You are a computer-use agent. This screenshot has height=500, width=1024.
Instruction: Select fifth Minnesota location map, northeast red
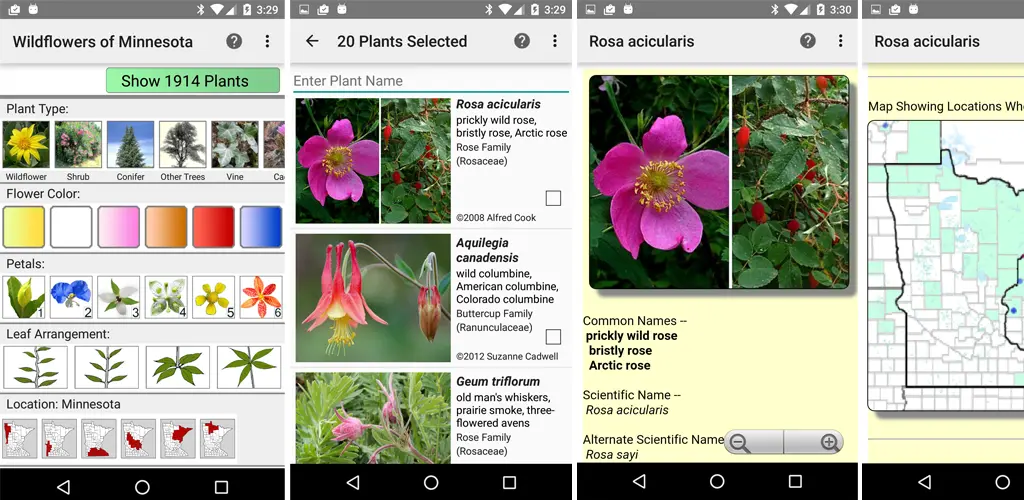[178, 439]
